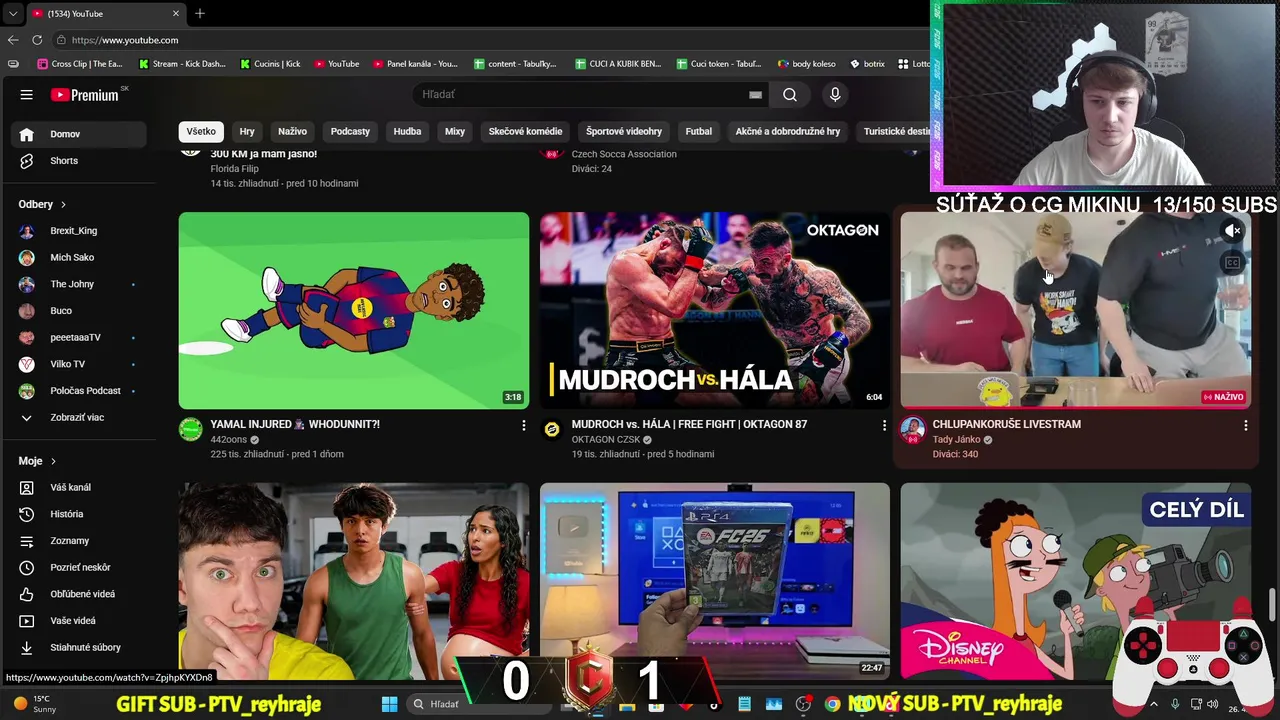Open options menu for MUDROCH vs. HÁLA video
1280x720 pixels.
(884, 426)
